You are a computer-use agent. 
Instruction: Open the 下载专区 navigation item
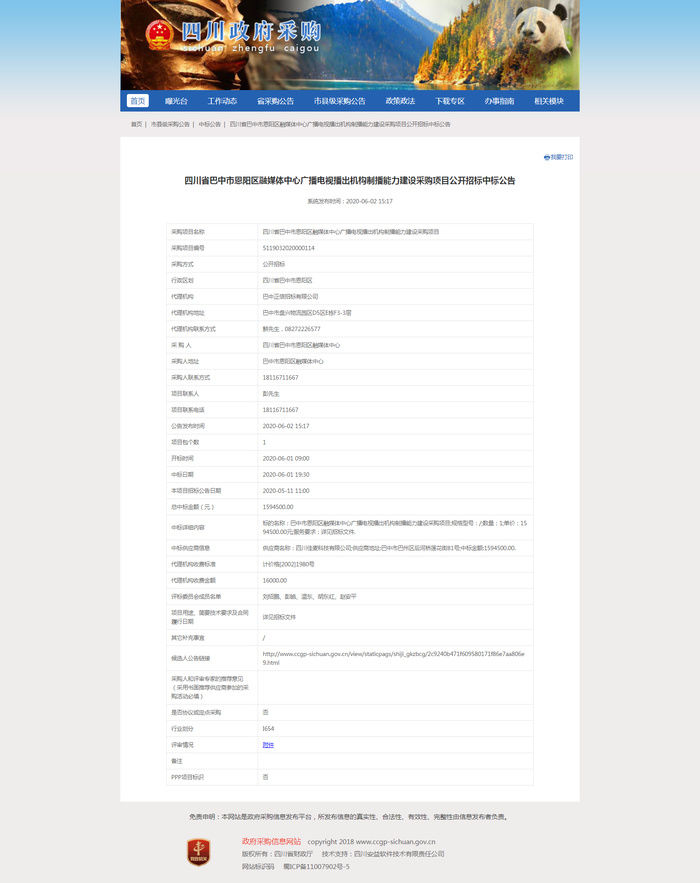click(x=449, y=101)
